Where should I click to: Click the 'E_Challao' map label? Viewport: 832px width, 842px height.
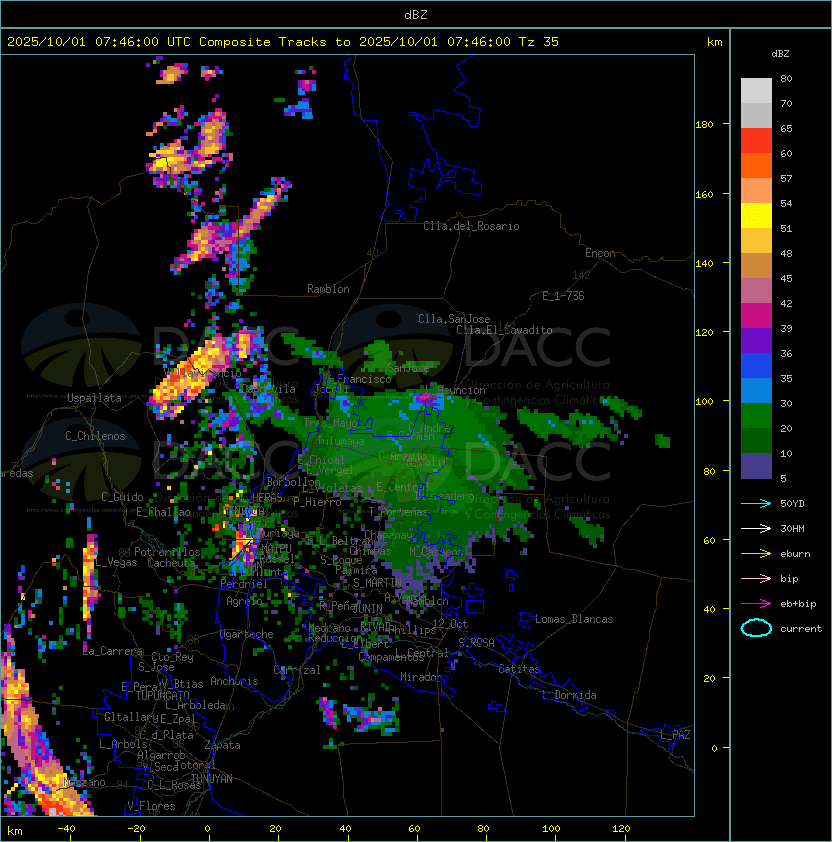163,512
